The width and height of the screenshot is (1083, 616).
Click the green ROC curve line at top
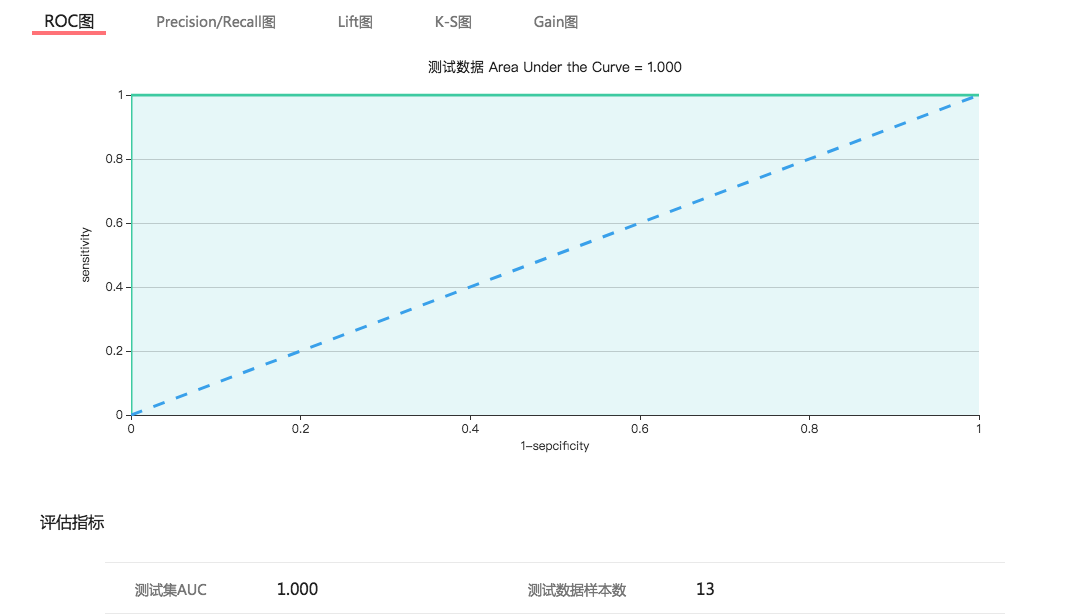click(x=555, y=95)
